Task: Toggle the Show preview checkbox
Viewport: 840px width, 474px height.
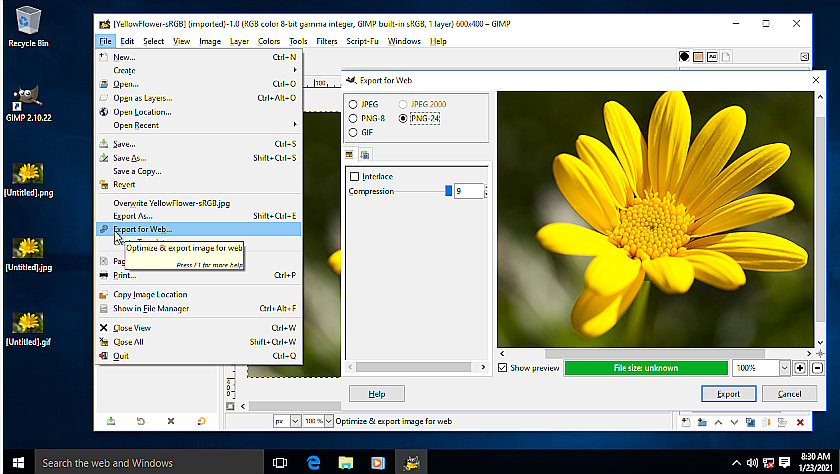Action: point(502,368)
